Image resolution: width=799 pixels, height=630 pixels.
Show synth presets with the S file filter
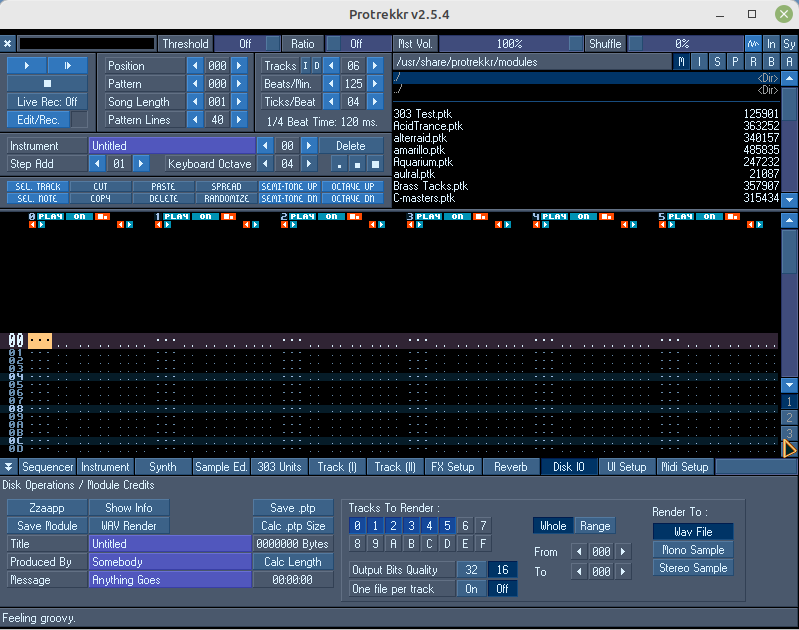pyautogui.click(x=717, y=62)
